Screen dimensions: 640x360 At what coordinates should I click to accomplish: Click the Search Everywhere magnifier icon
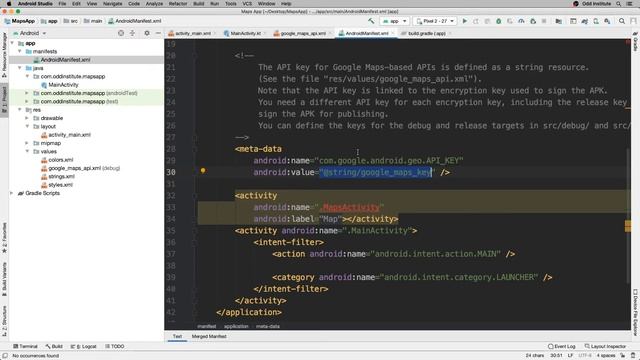point(622,21)
